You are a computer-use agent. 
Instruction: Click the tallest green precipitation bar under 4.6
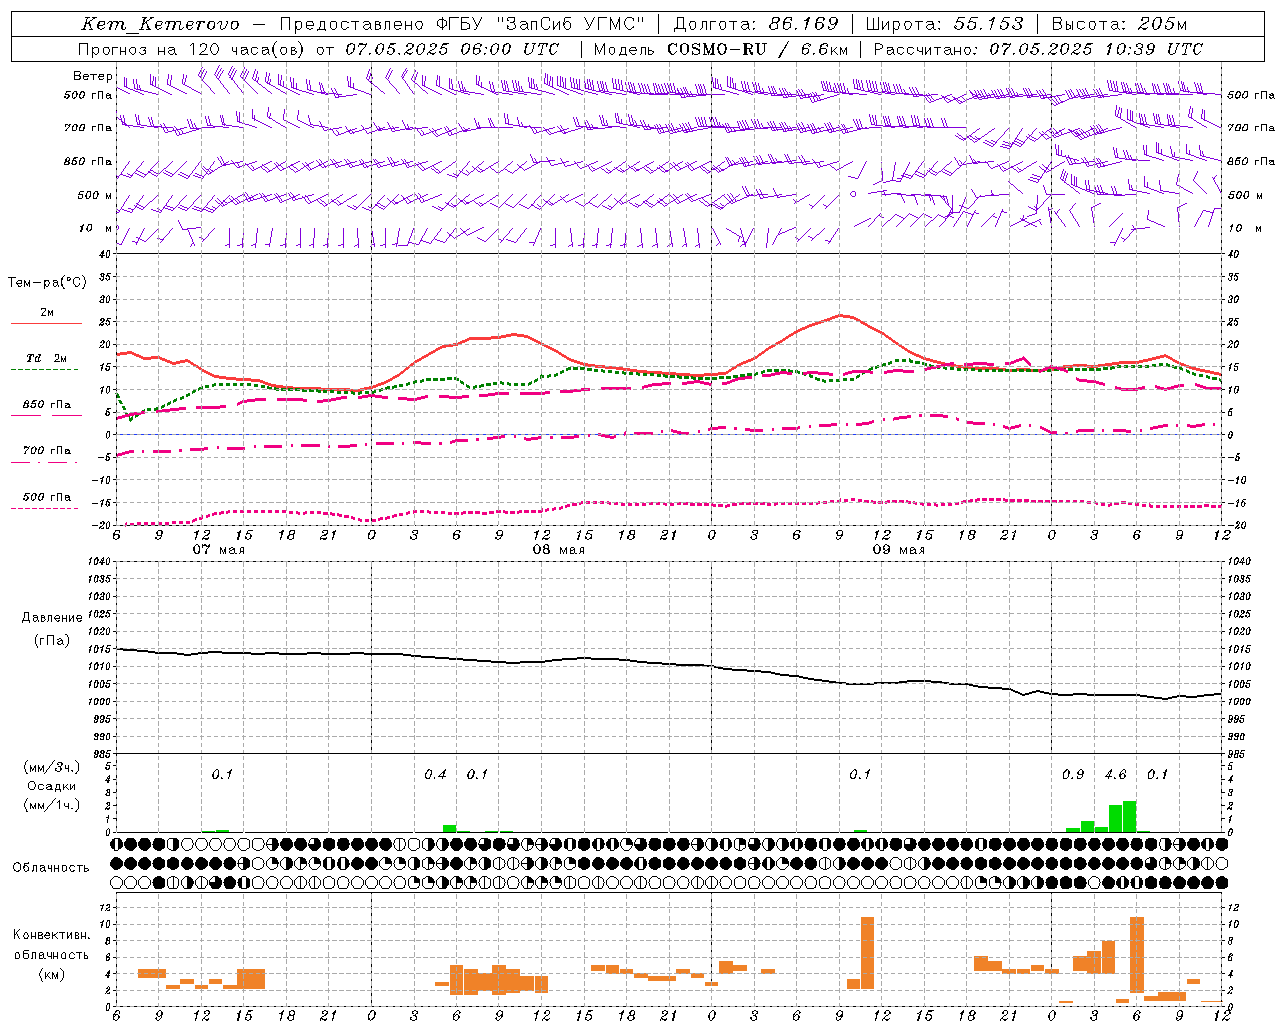click(x=1129, y=816)
